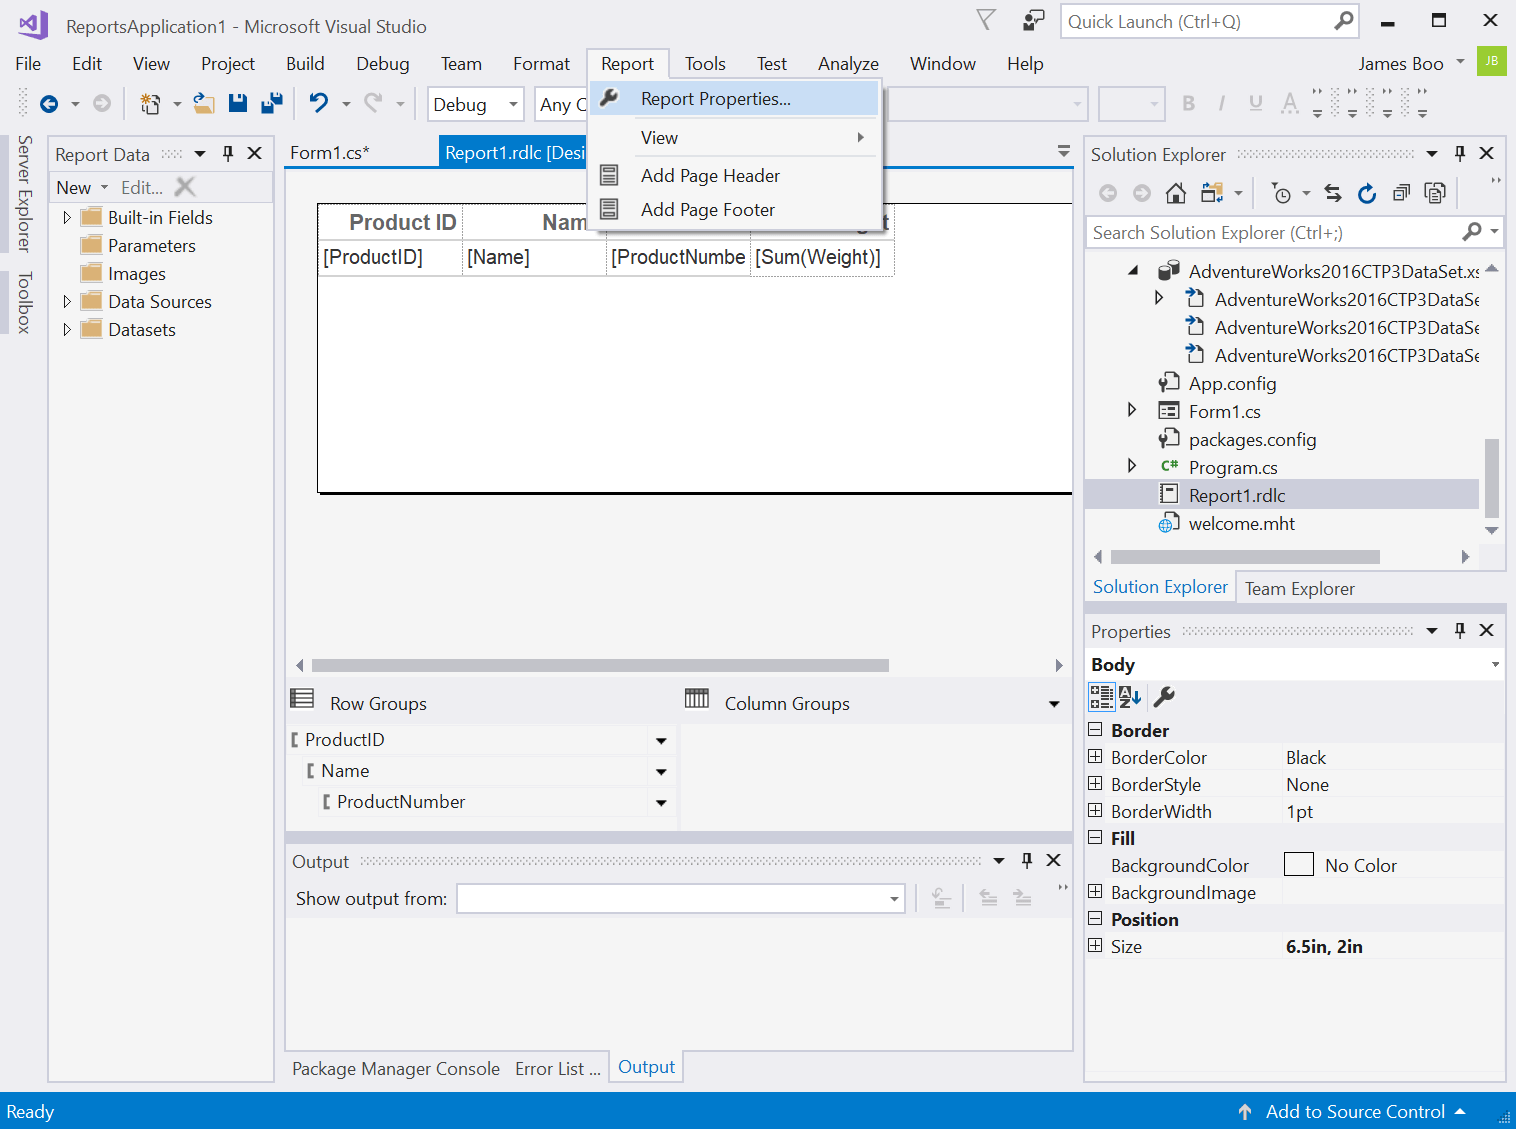
Task: Pin the Output panel
Action: tap(1027, 860)
